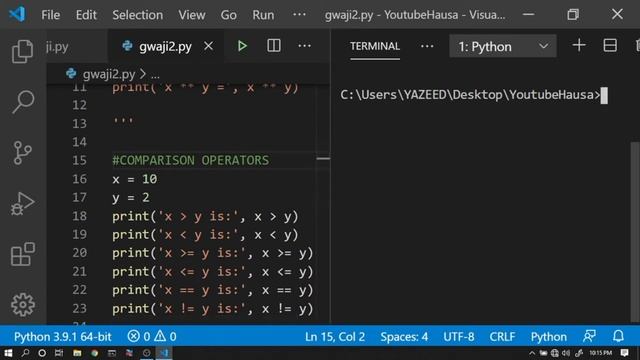Click line 16 'x = 10'
Viewport: 640px width, 360px height.
point(135,179)
